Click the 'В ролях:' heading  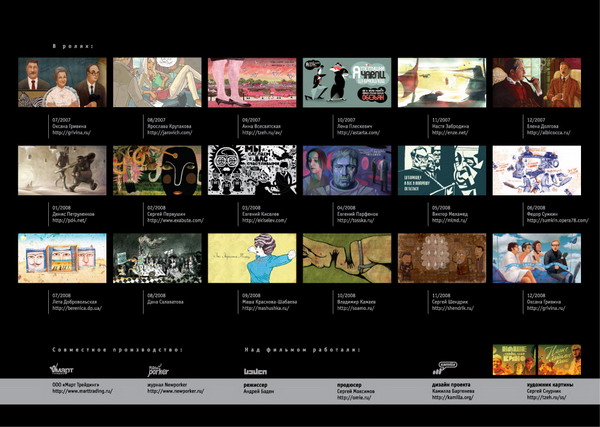pos(73,46)
